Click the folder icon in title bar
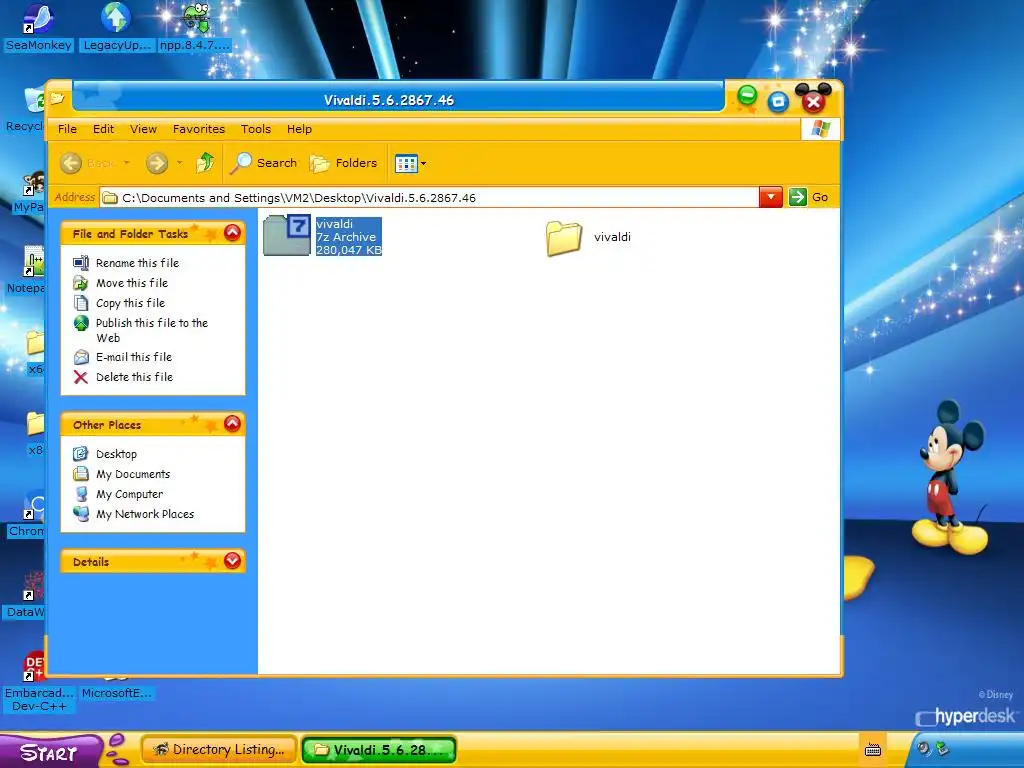Screen dimensions: 1024x768 pyautogui.click(x=57, y=99)
